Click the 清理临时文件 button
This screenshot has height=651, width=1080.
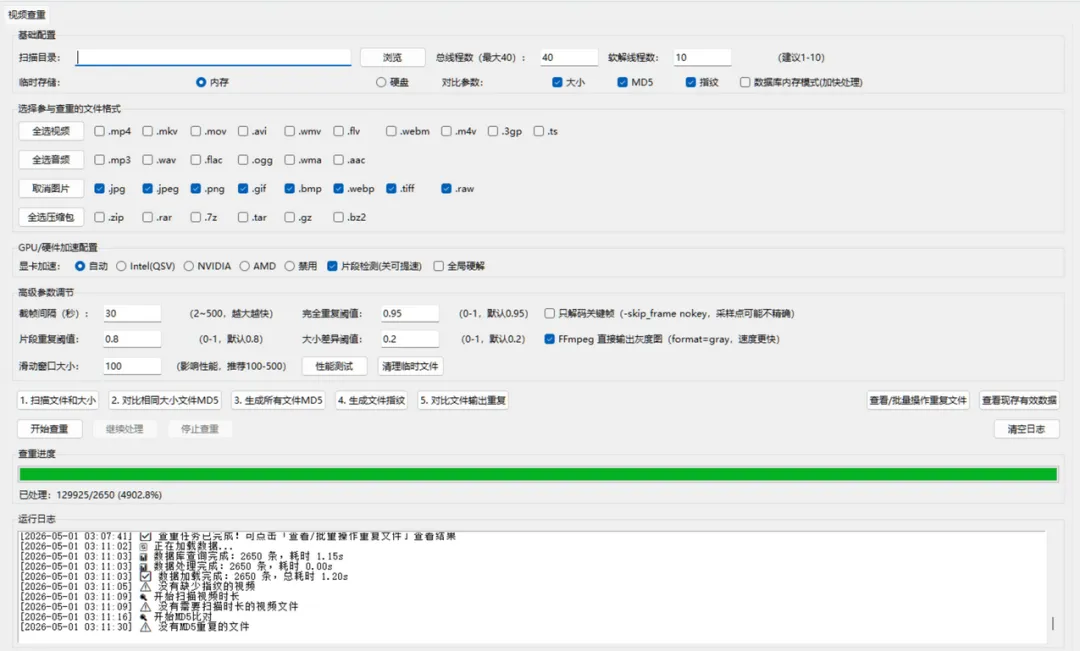coord(410,366)
